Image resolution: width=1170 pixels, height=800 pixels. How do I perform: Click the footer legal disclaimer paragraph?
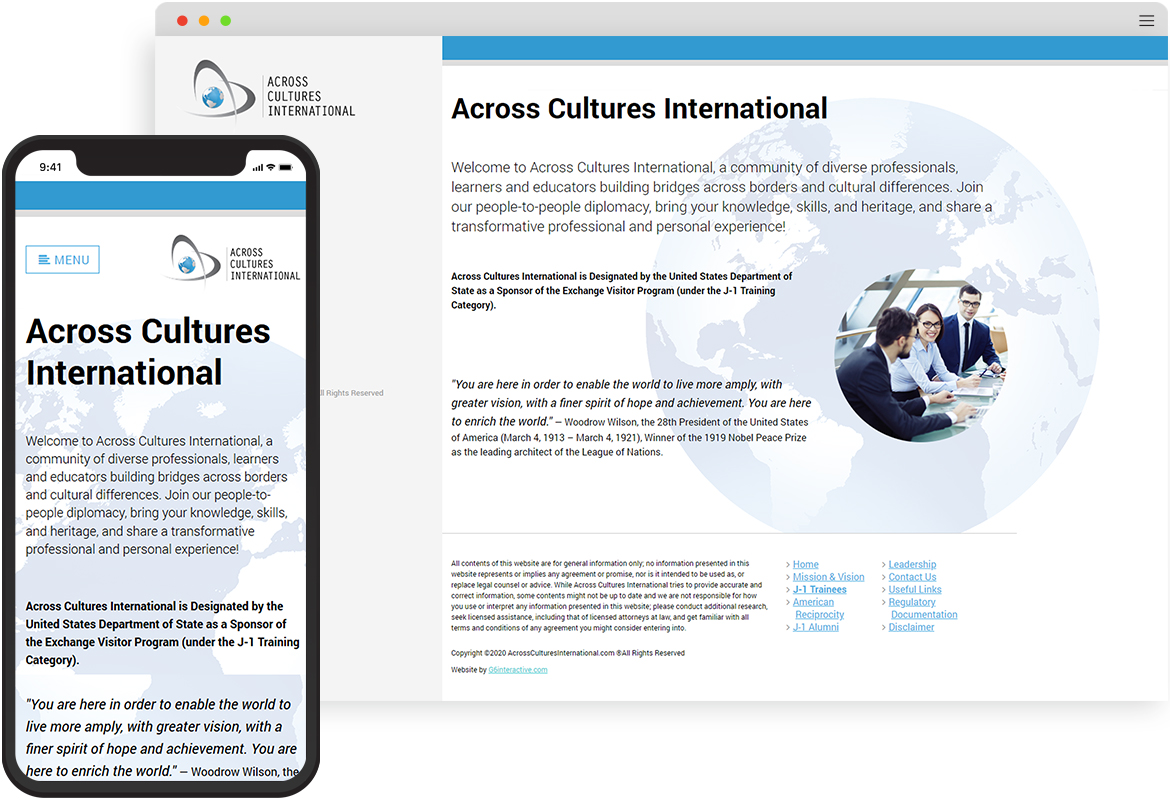click(609, 596)
